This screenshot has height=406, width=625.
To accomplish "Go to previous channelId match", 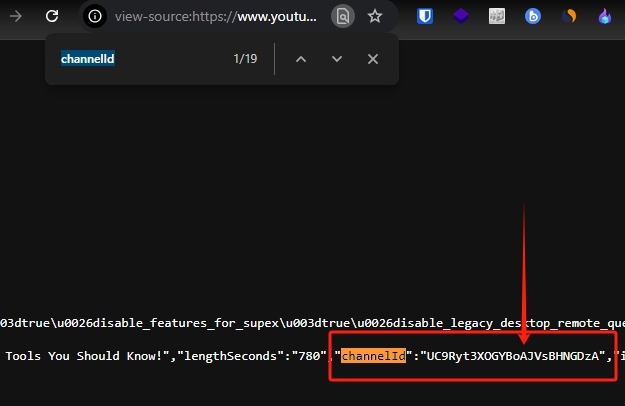I will pyautogui.click(x=300, y=59).
